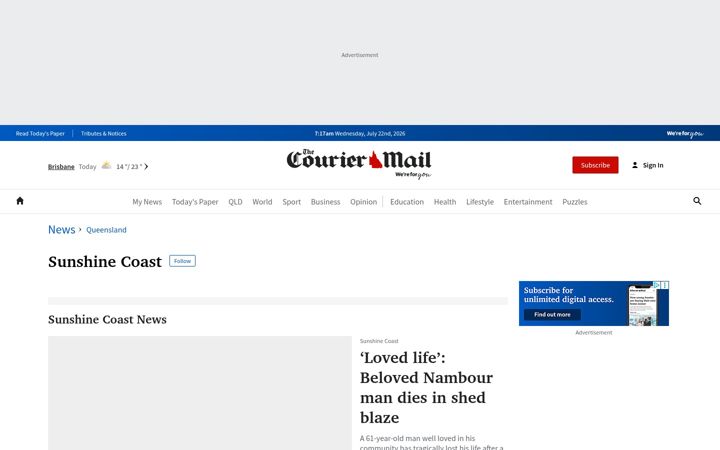Open Tributes & Notices link
Viewport: 720px width, 450px height.
coord(103,134)
